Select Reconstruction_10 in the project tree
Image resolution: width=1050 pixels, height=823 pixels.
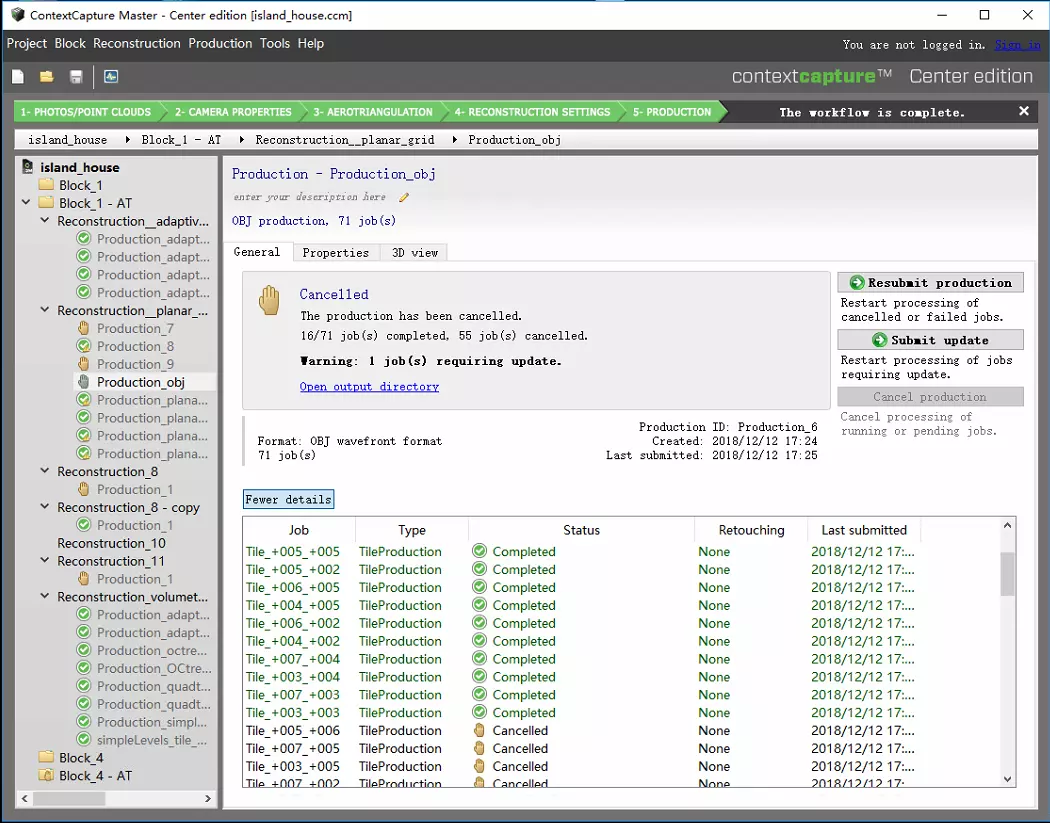[111, 543]
